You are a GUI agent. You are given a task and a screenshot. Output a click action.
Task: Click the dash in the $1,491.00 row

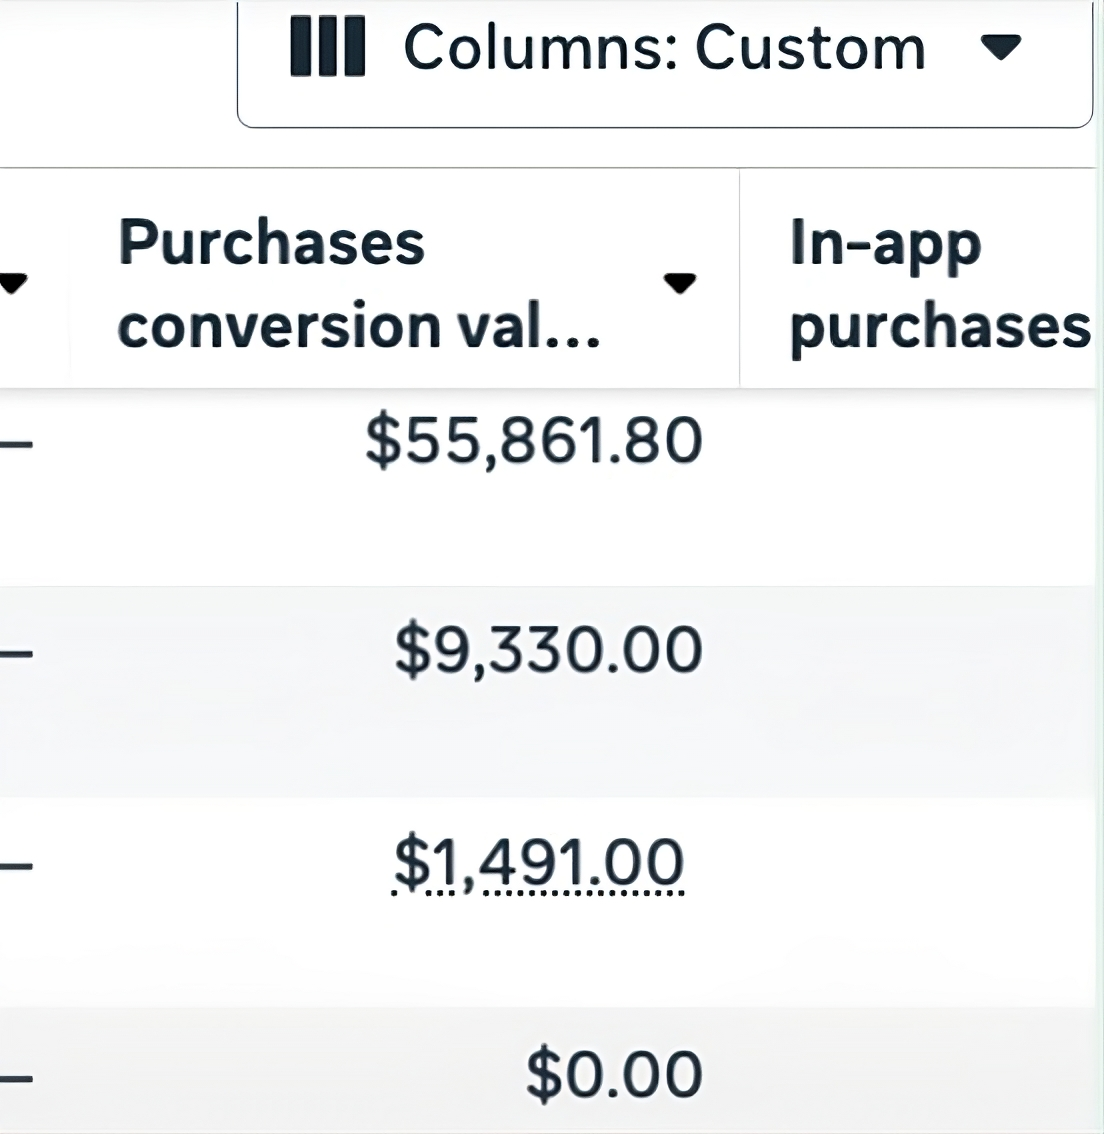coord(16,866)
